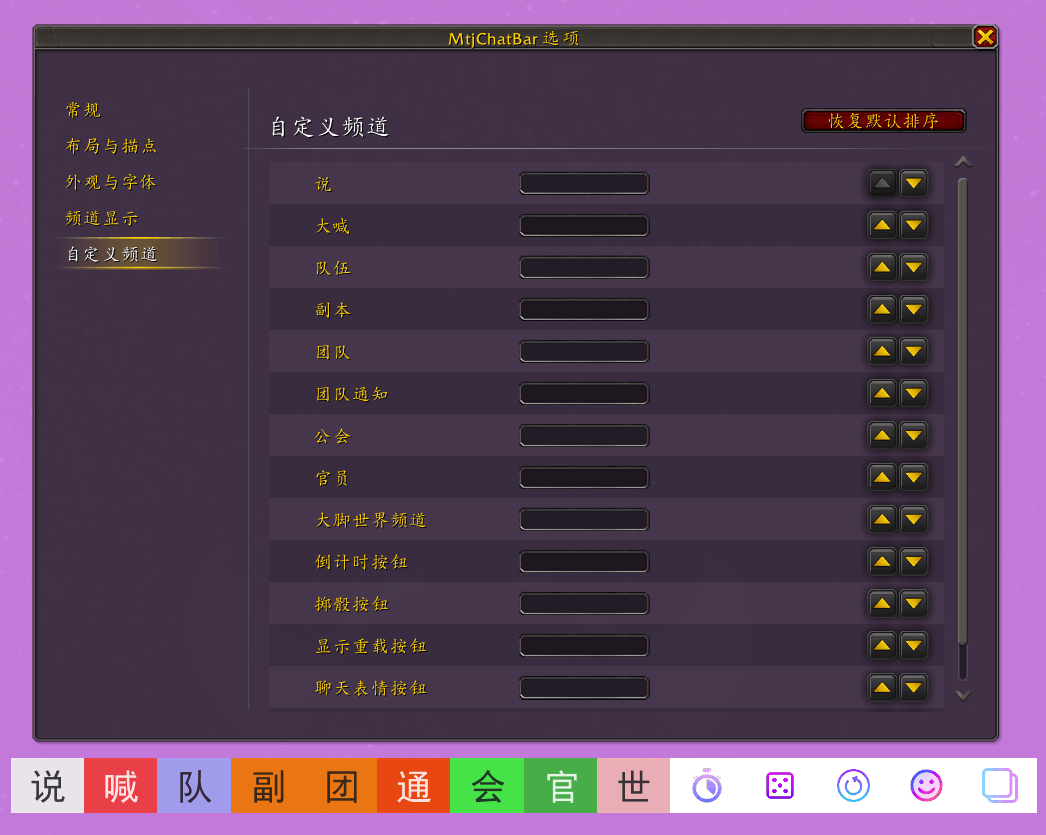Viewport: 1046px width, 835px height.
Task: Move 大喊 channel up with arrow
Action: point(882,225)
